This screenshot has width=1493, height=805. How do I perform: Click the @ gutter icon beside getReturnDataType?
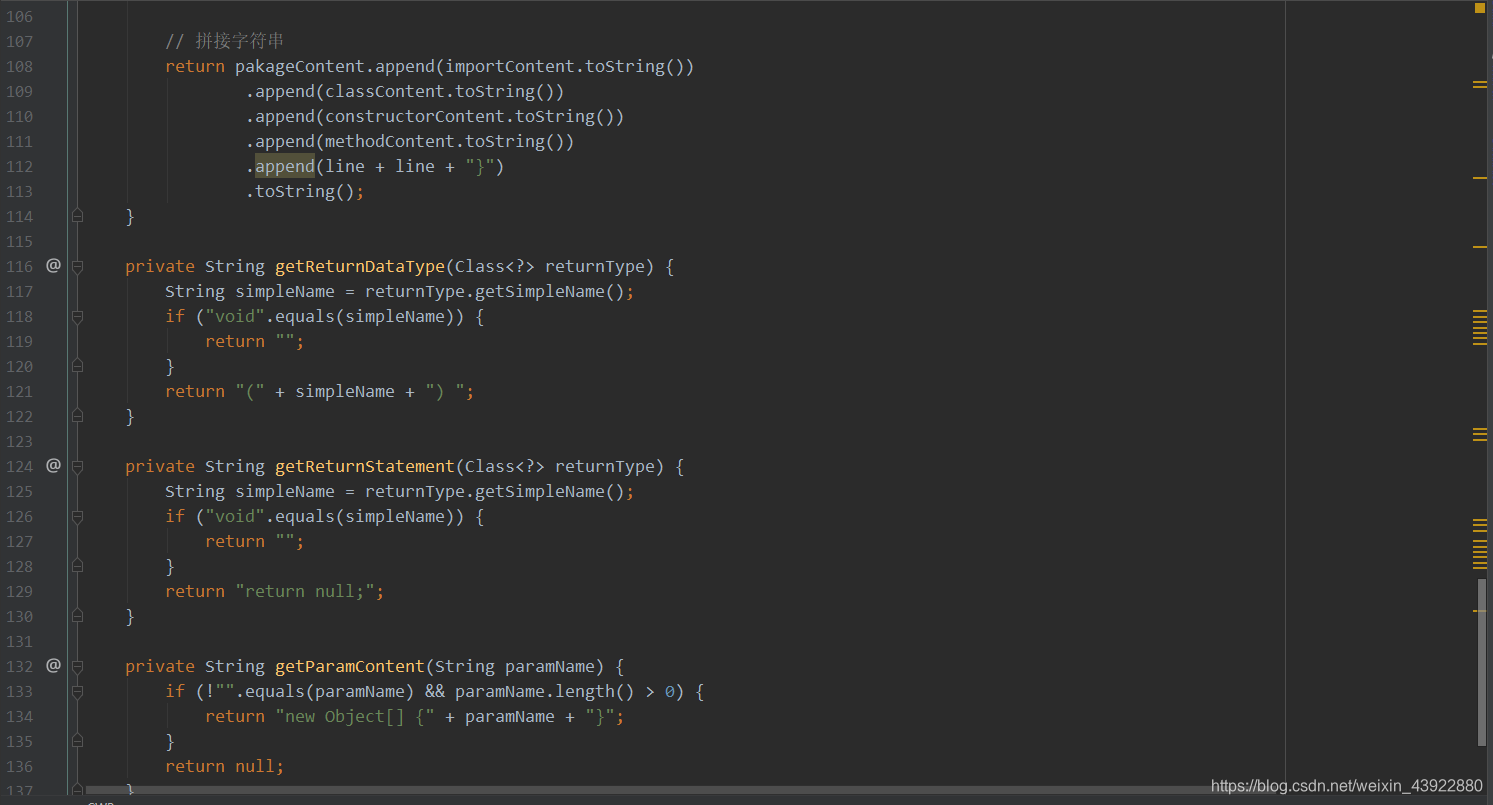pos(53,266)
